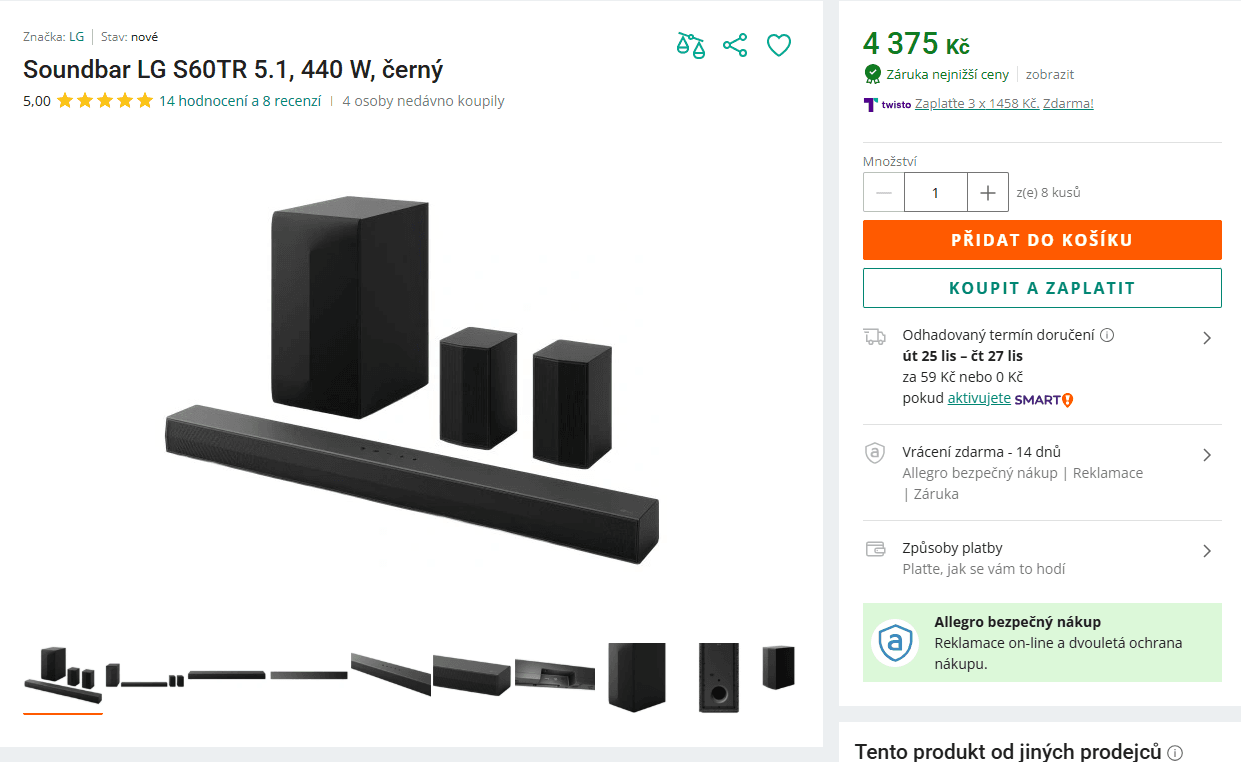1241x762 pixels.
Task: Open 14 hodnocení a 8 recenzí
Action: (x=239, y=101)
